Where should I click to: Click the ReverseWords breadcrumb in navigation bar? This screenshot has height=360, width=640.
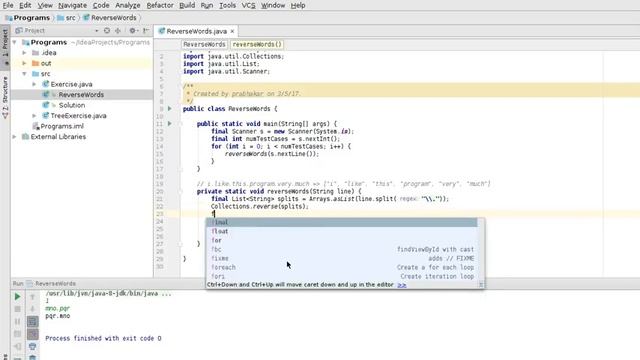[x=109, y=18]
